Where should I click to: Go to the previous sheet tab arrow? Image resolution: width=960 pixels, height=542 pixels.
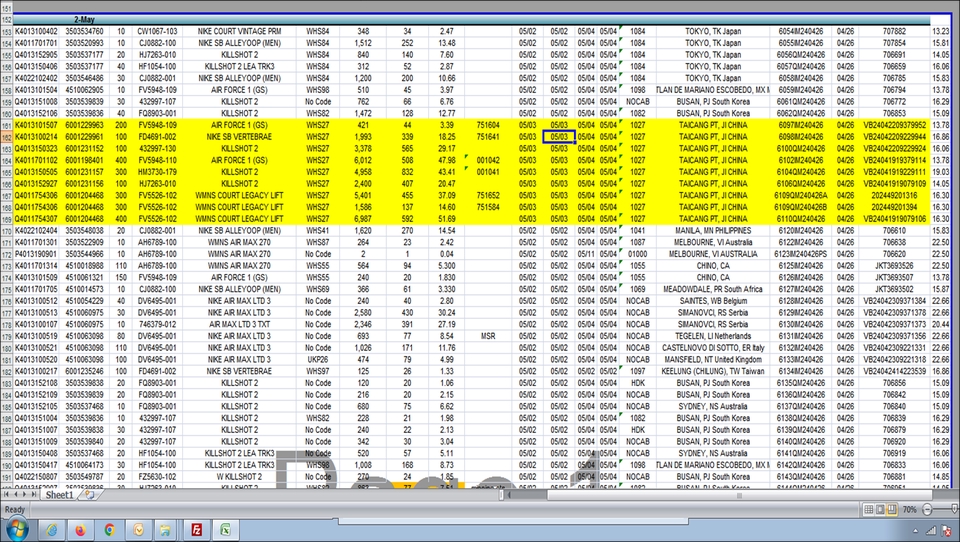coord(15,495)
